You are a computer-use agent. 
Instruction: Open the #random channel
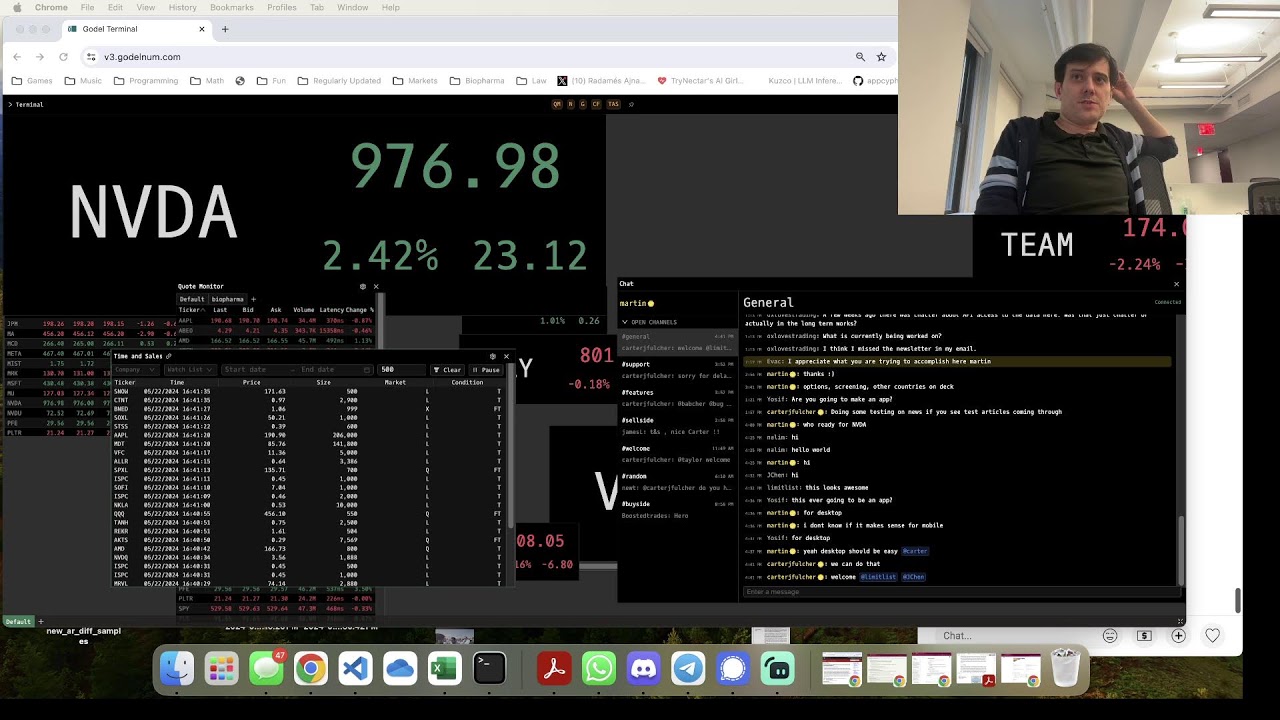click(678, 482)
